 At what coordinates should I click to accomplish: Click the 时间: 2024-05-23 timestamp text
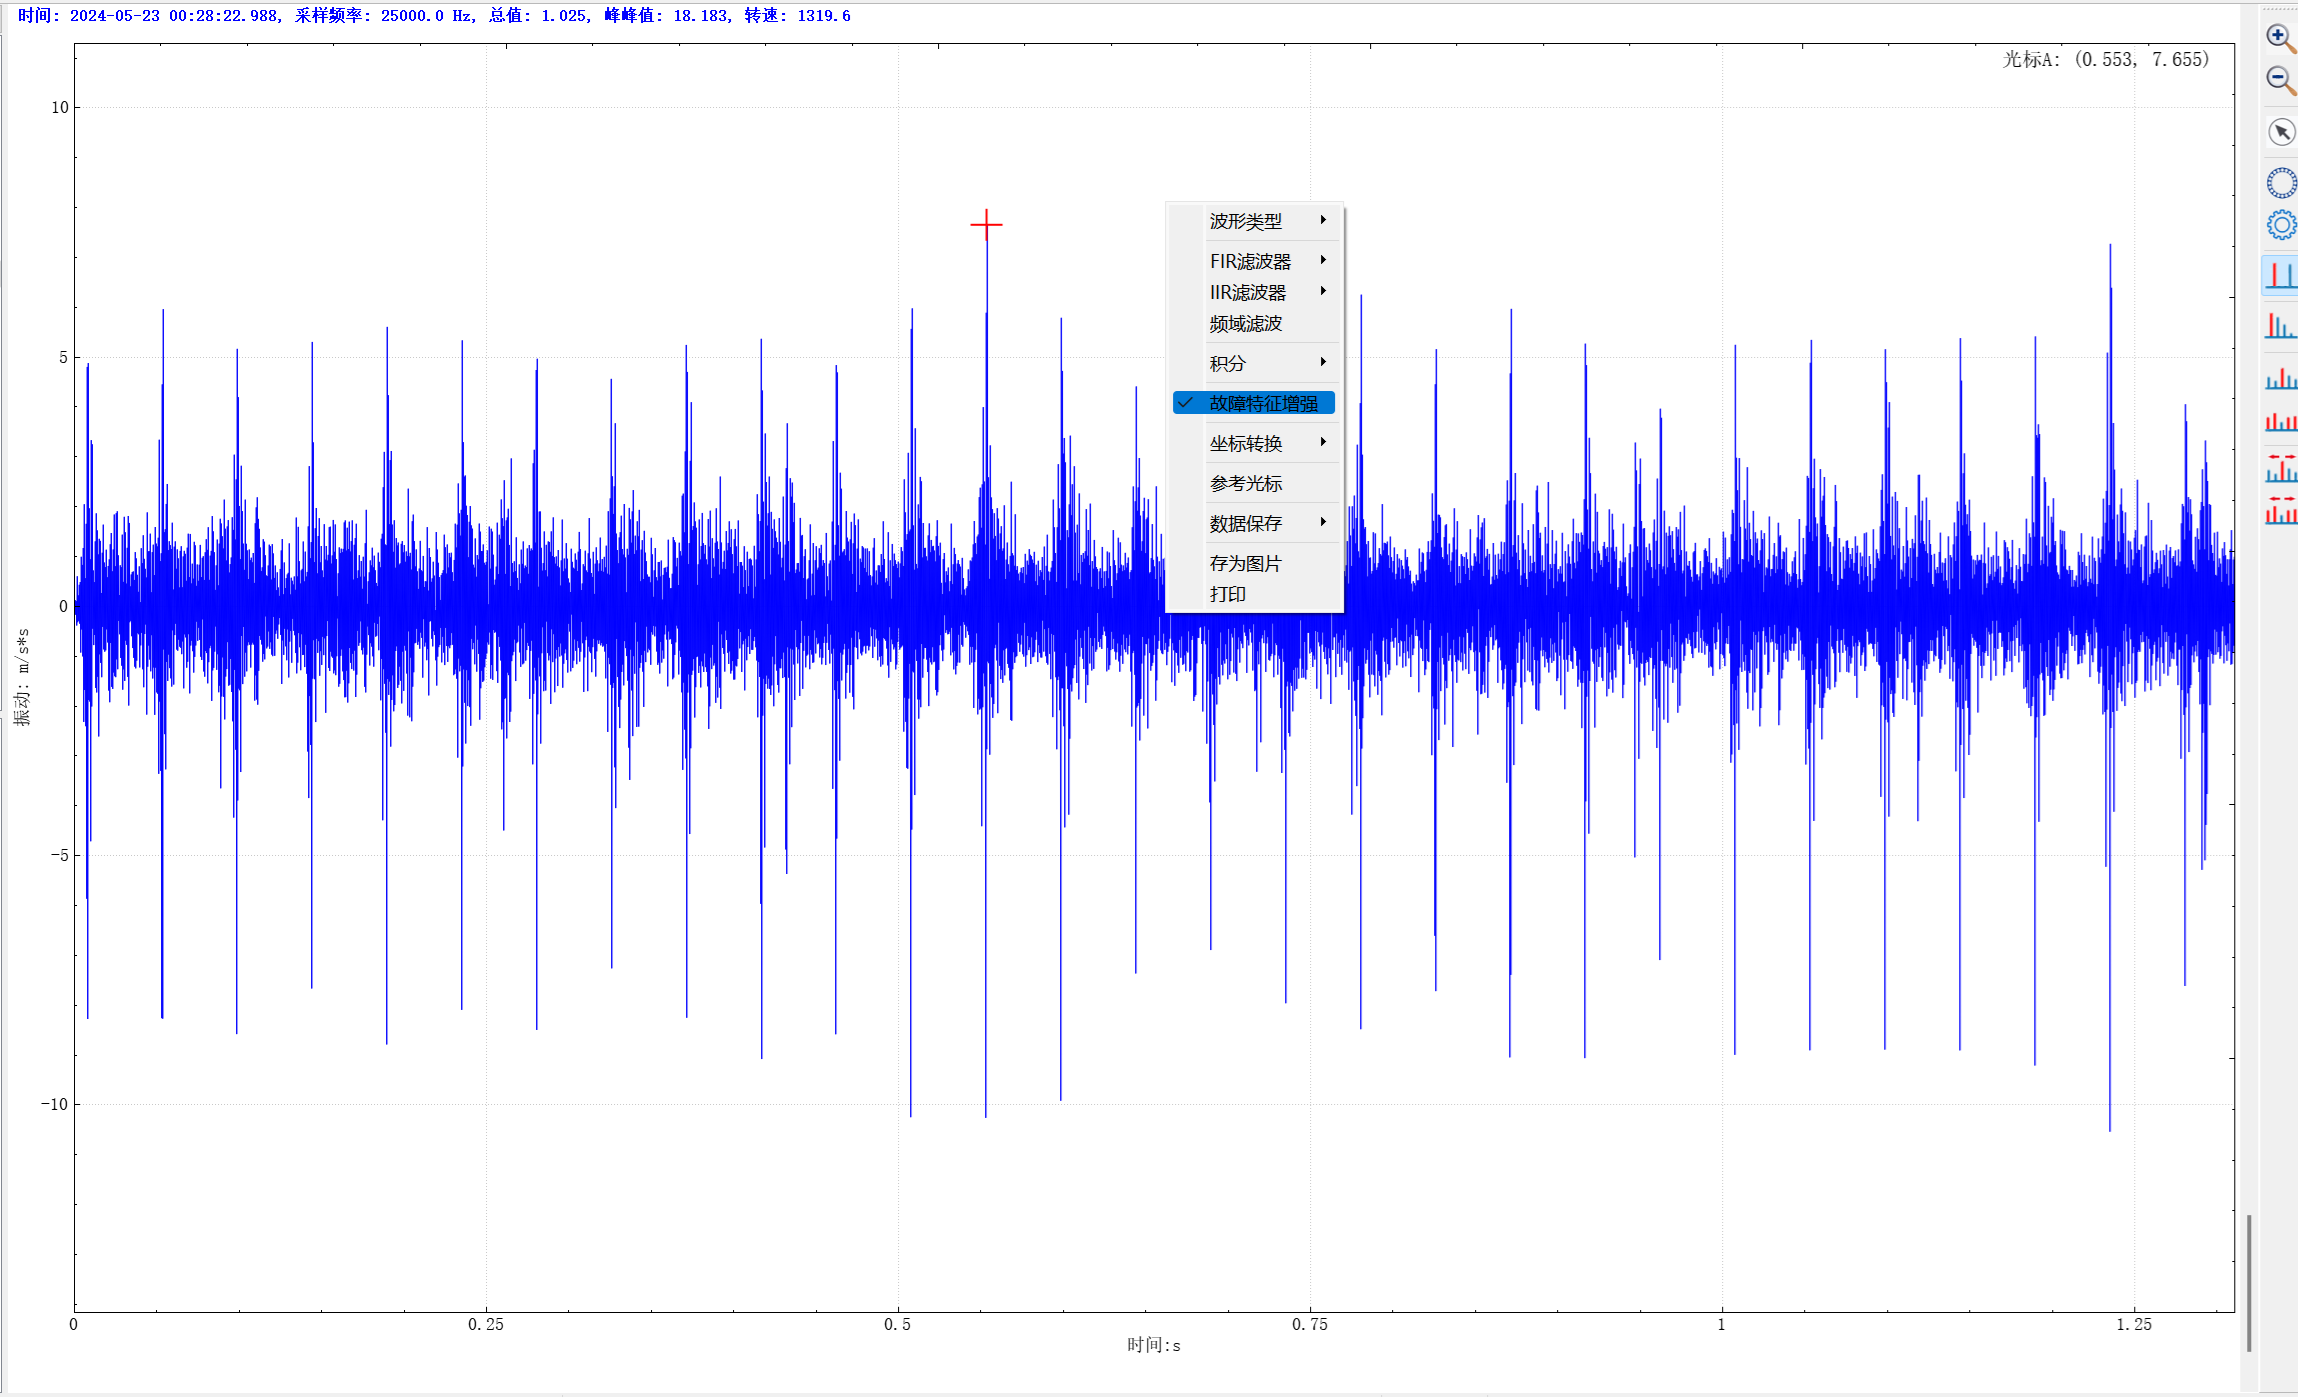click(x=149, y=16)
